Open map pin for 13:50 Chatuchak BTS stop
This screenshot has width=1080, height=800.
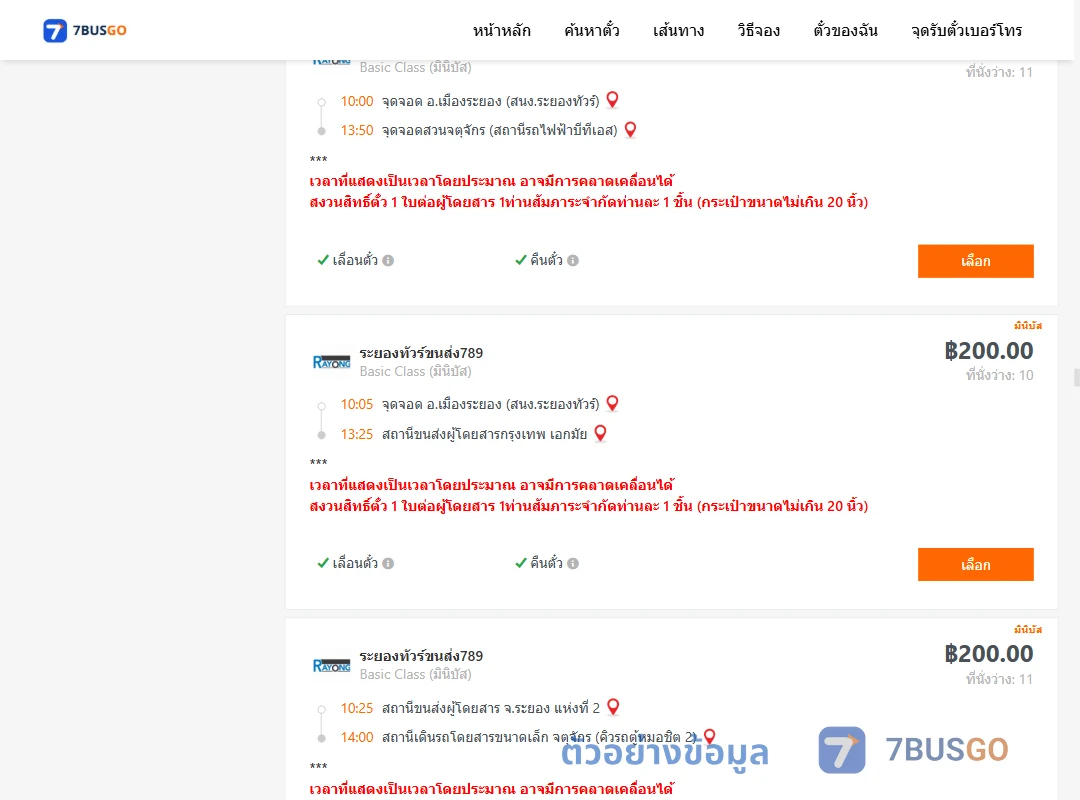[x=630, y=130]
